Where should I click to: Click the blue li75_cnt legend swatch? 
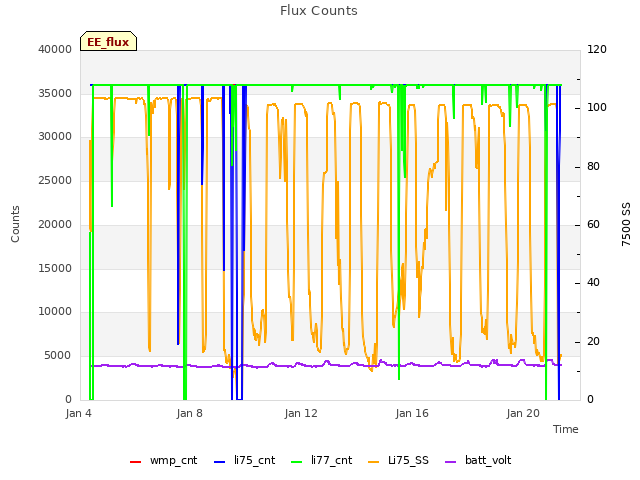click(x=220, y=462)
